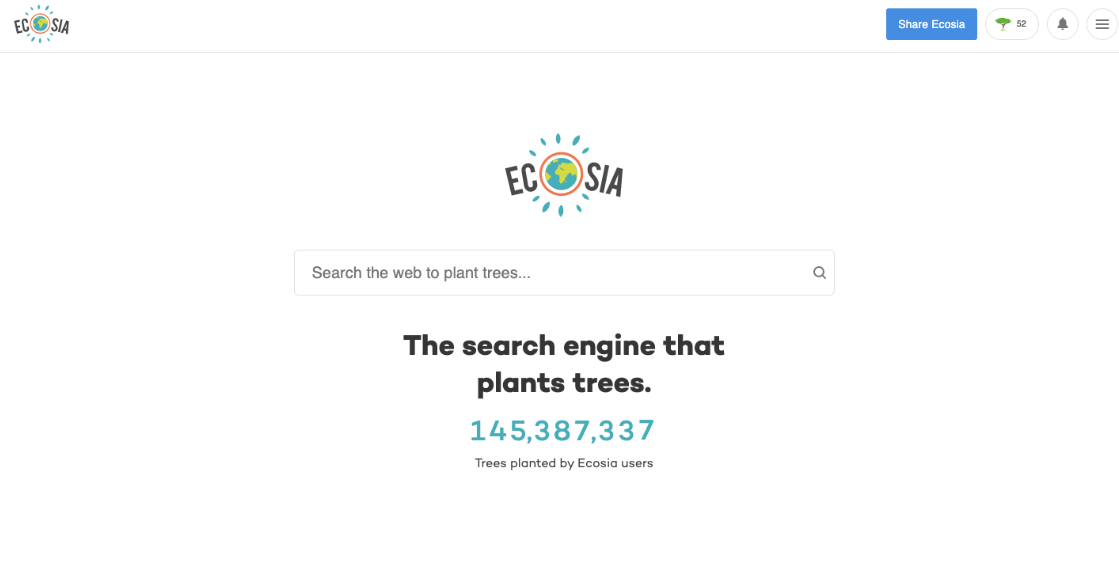1119x580 pixels.
Task: Focus the 'Search the web to plant trees' field
Action: point(564,273)
